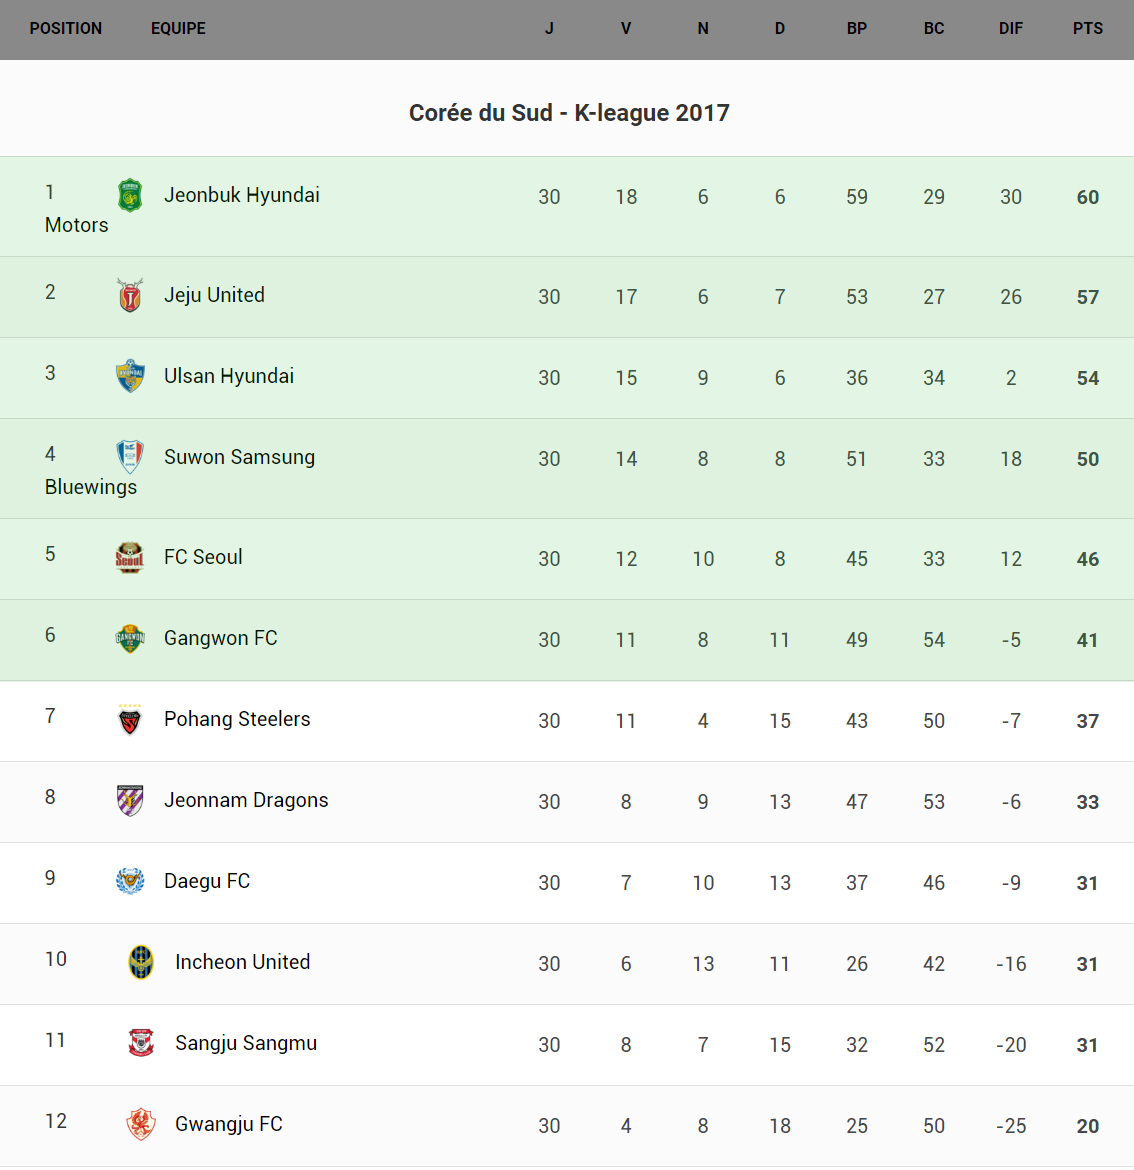Screen dimensions: 1134x1170
Task: Click the Pohang Steelers club crest
Action: [x=130, y=719]
